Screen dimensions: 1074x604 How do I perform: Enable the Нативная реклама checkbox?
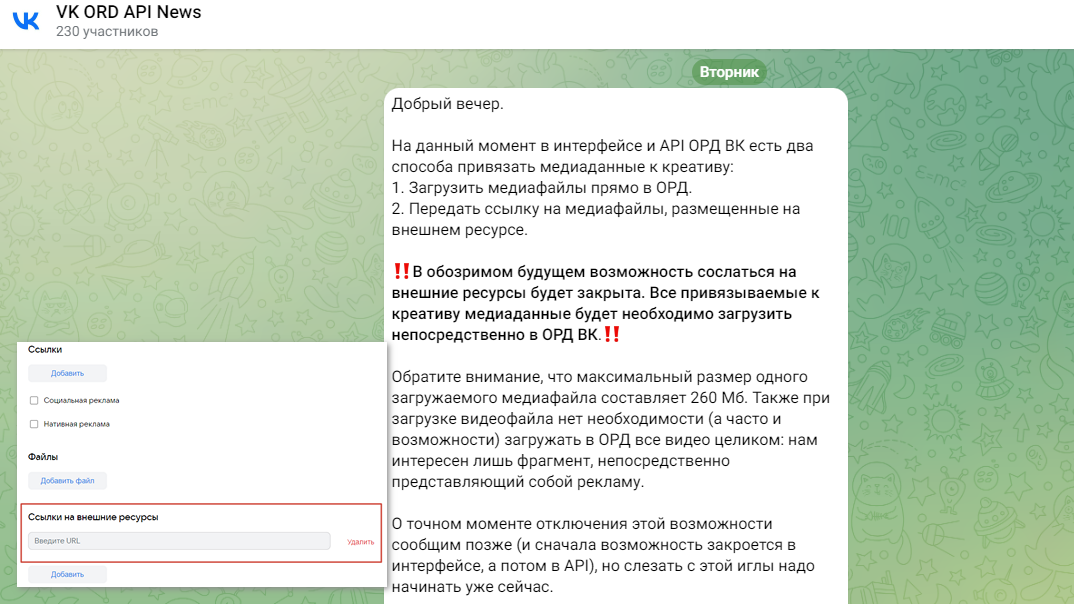(34, 425)
